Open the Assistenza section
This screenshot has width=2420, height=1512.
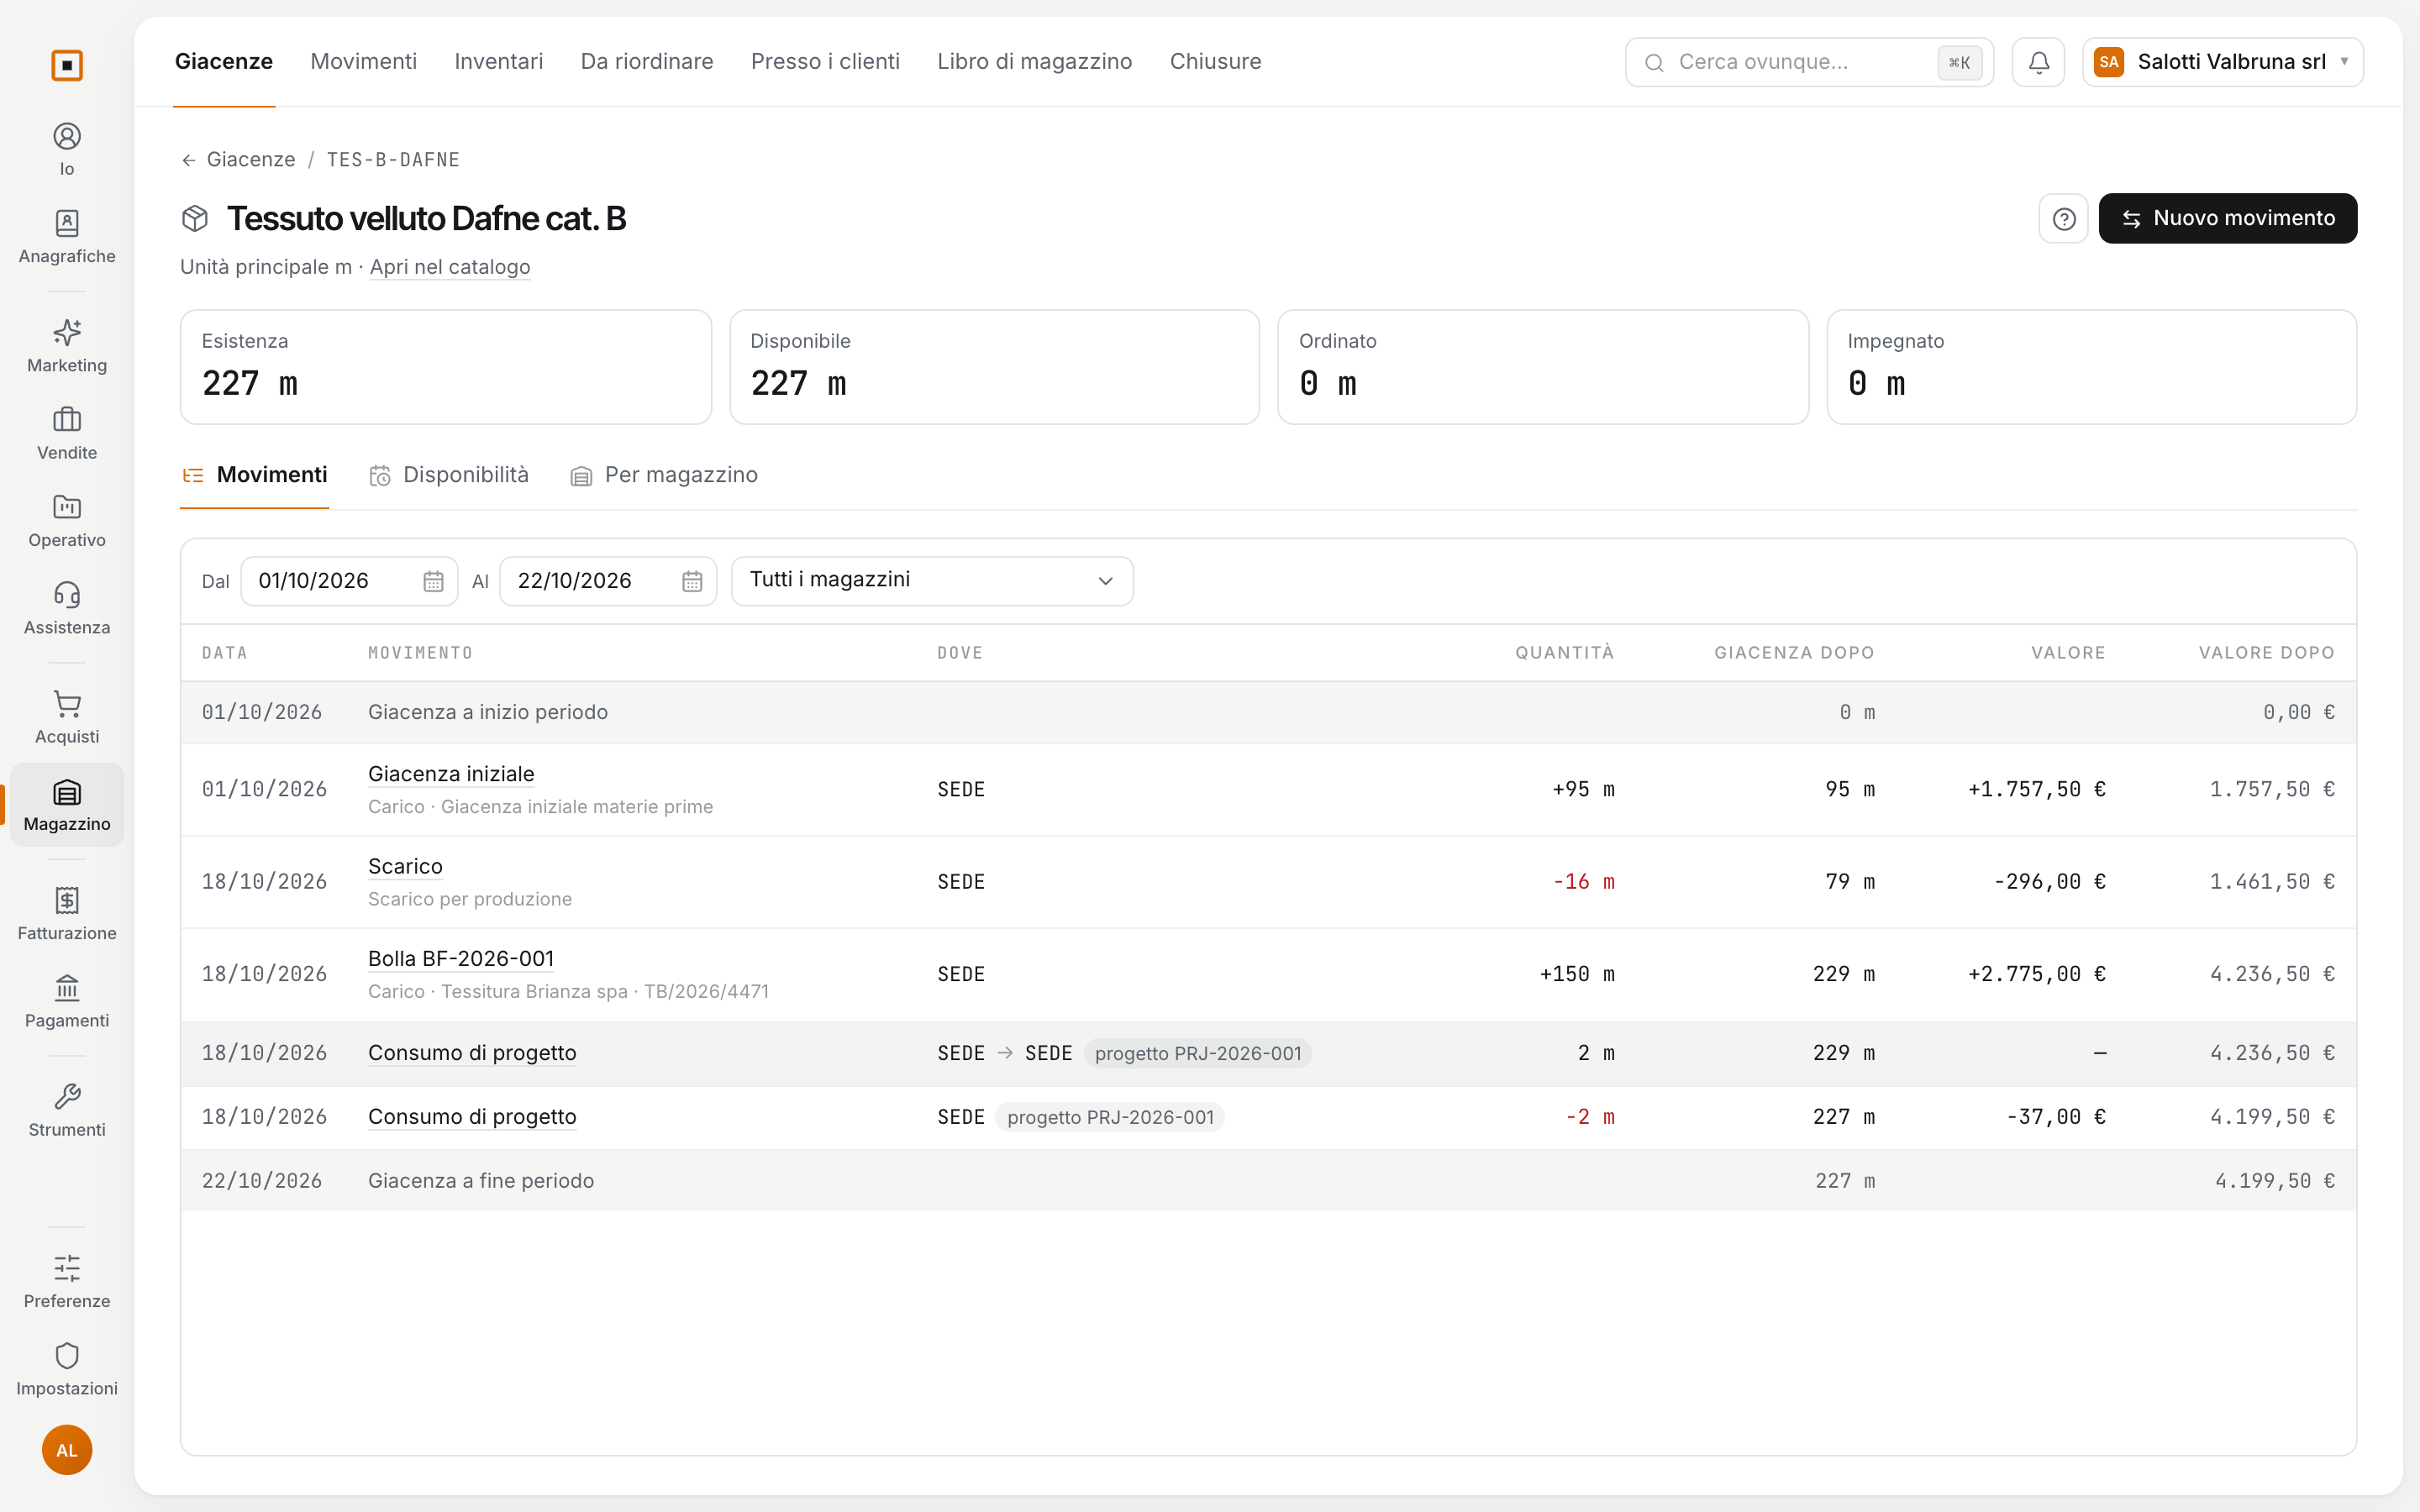click(x=67, y=608)
